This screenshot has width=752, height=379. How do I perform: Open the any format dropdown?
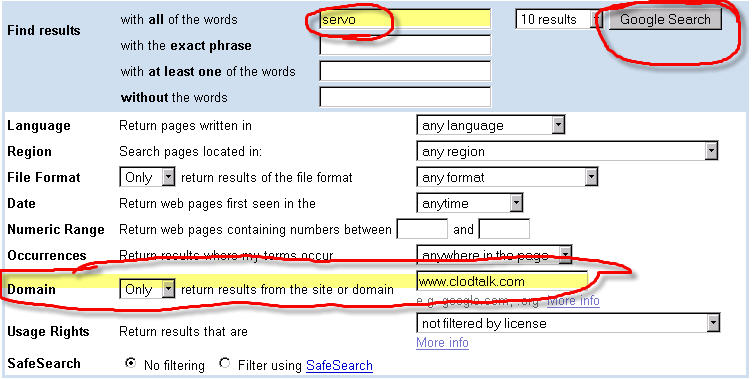(x=507, y=177)
